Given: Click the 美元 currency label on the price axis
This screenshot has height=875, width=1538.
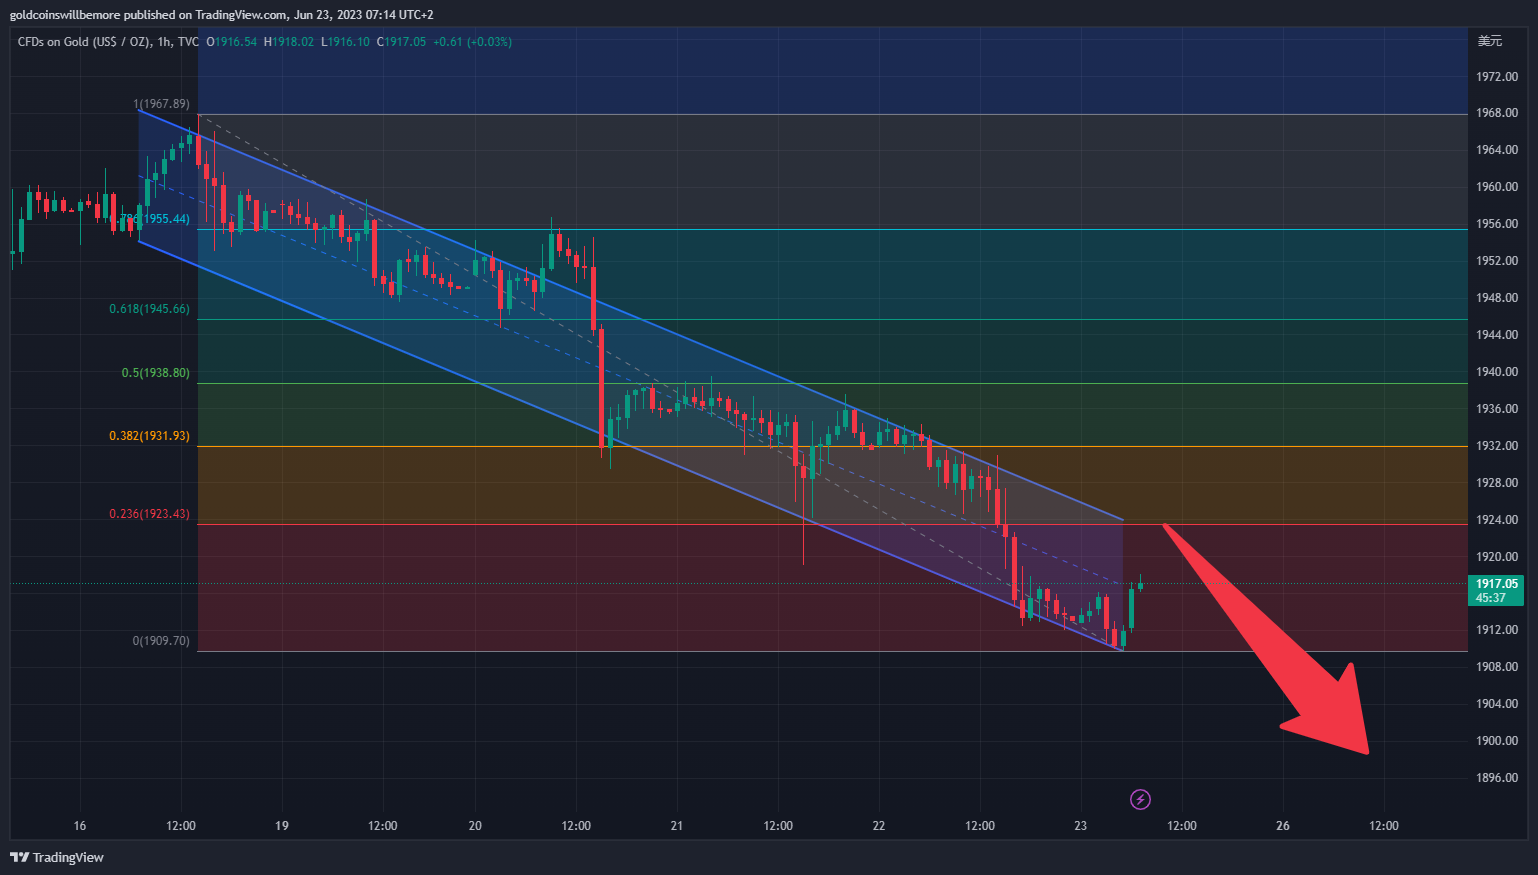Looking at the screenshot, I should [1490, 41].
